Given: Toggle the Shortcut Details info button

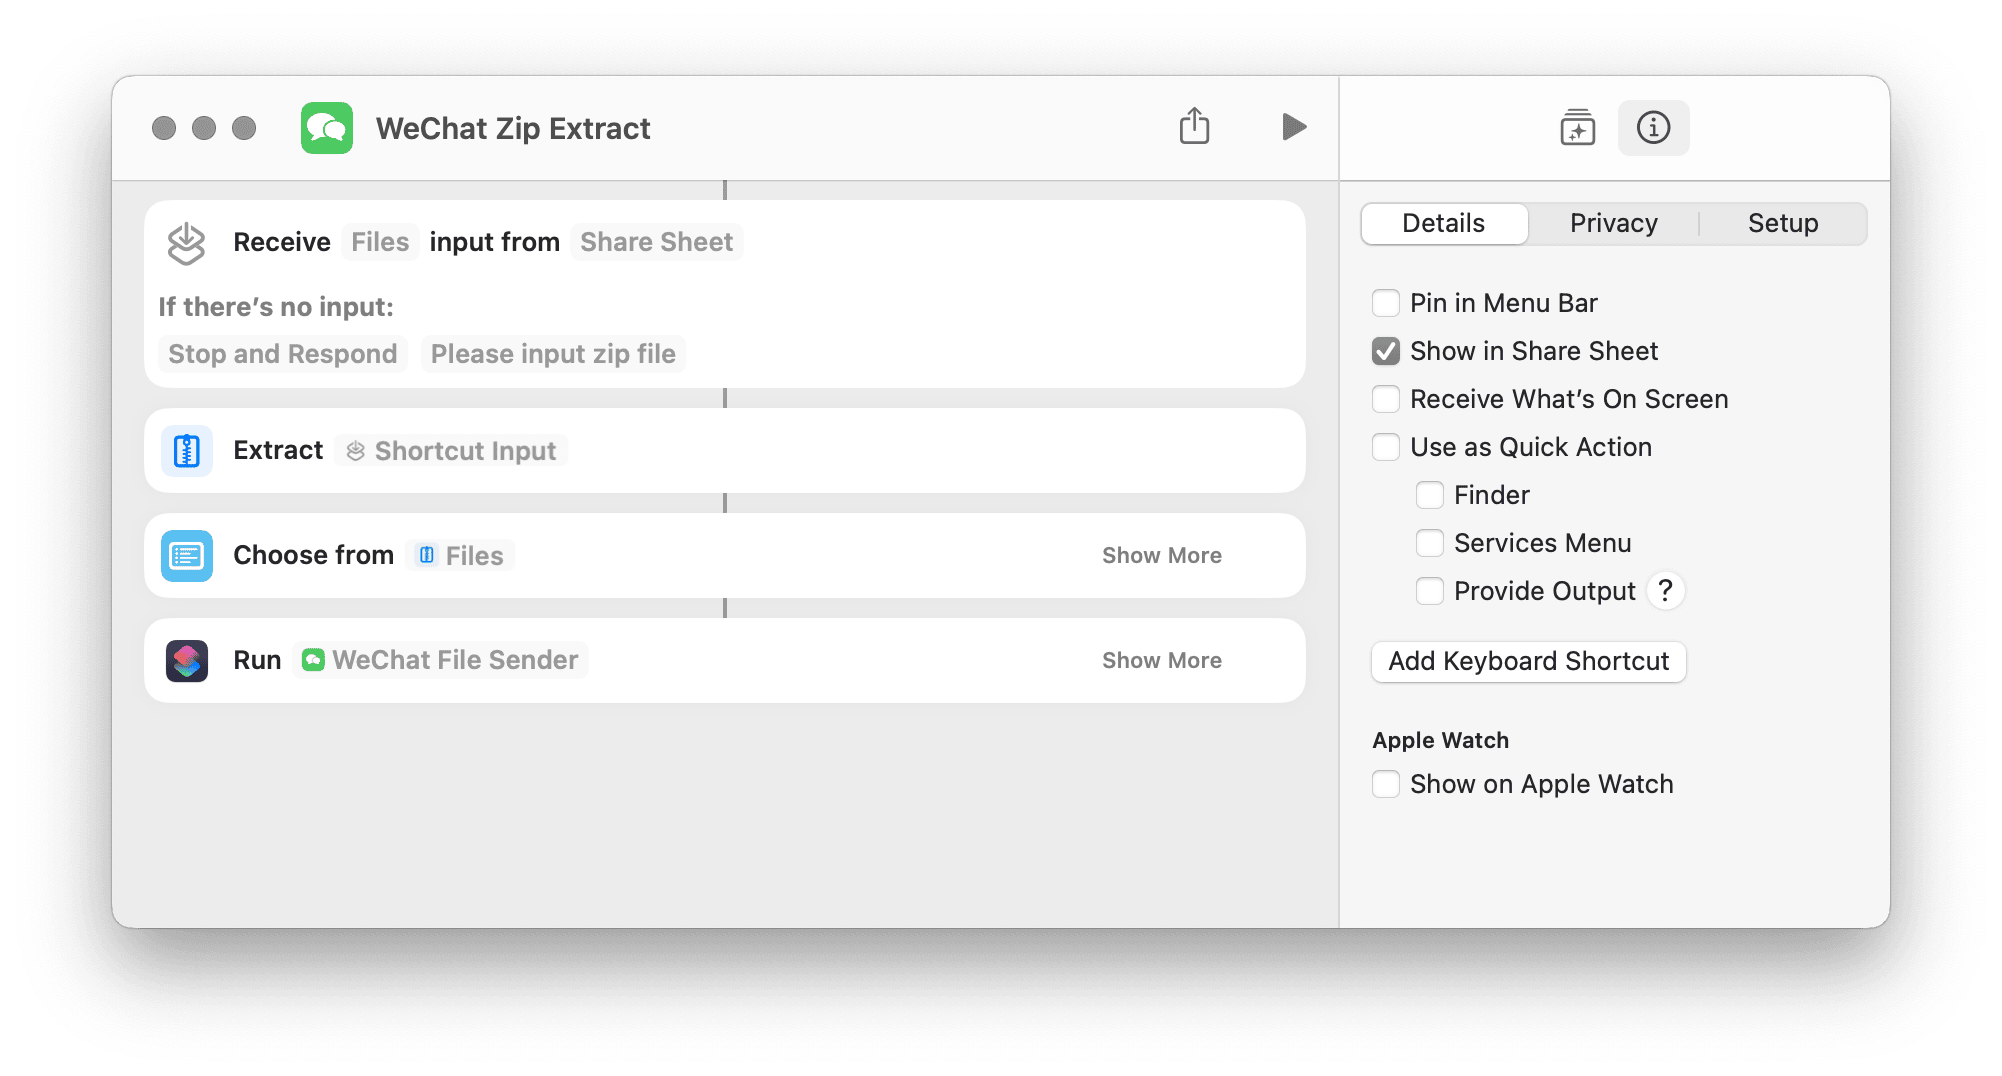Looking at the screenshot, I should (x=1653, y=128).
